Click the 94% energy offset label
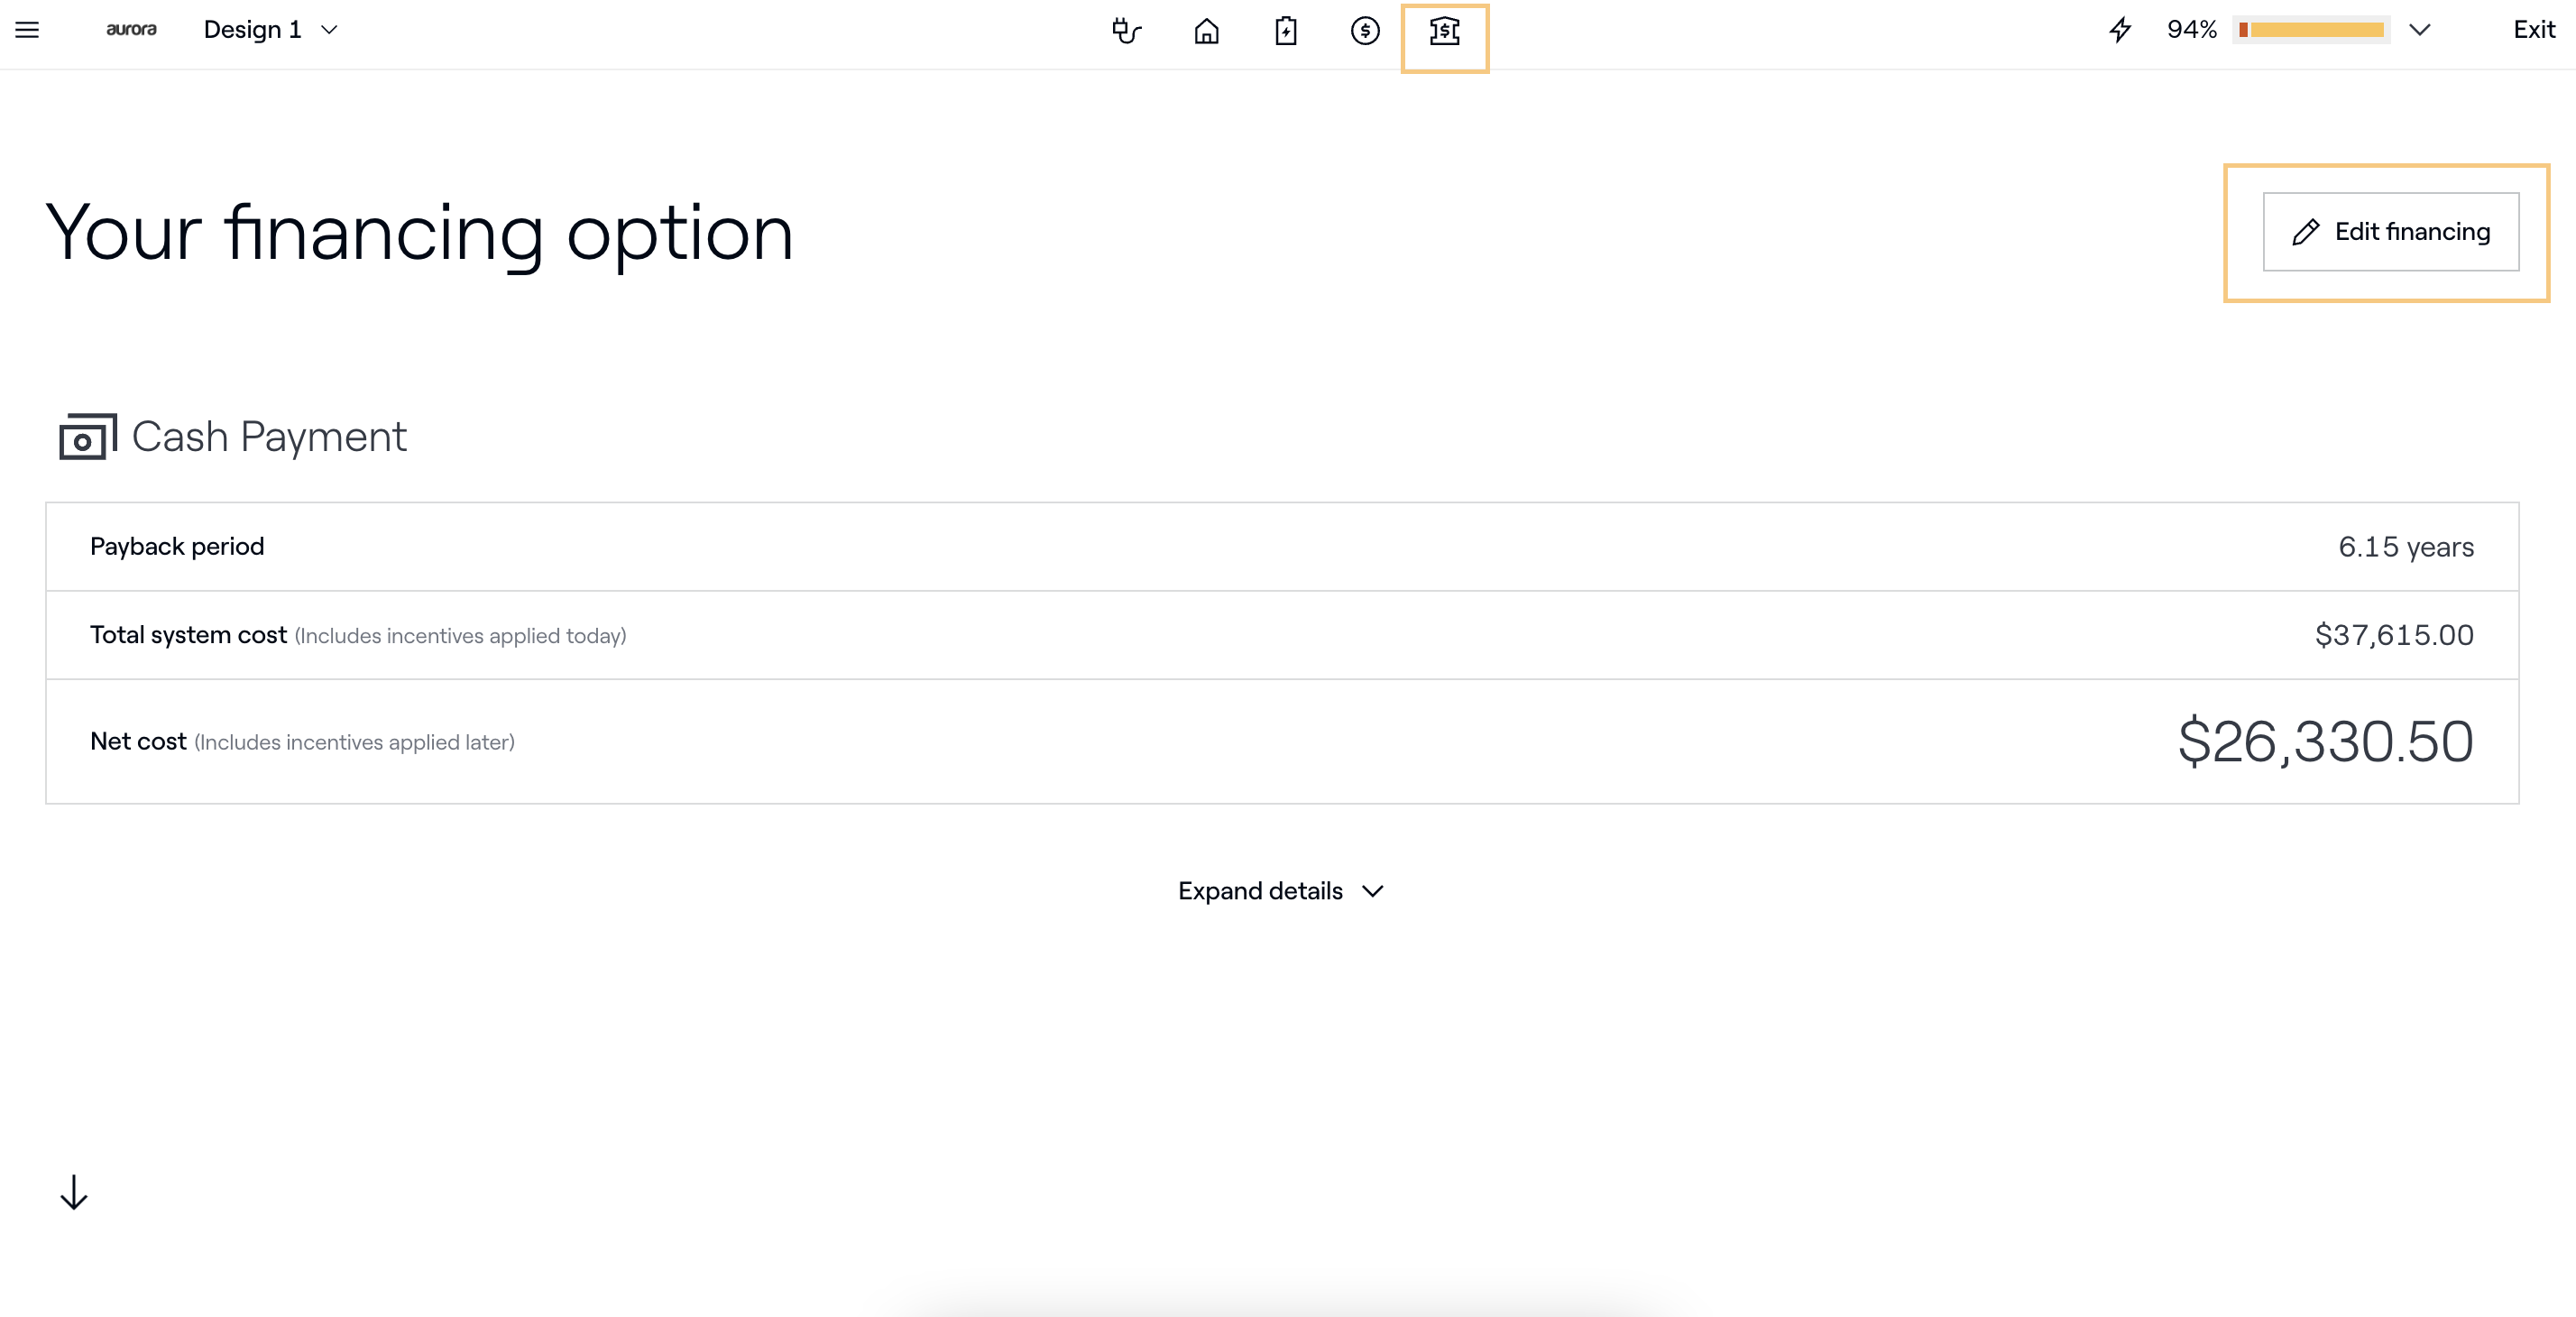2576x1317 pixels. point(2191,30)
